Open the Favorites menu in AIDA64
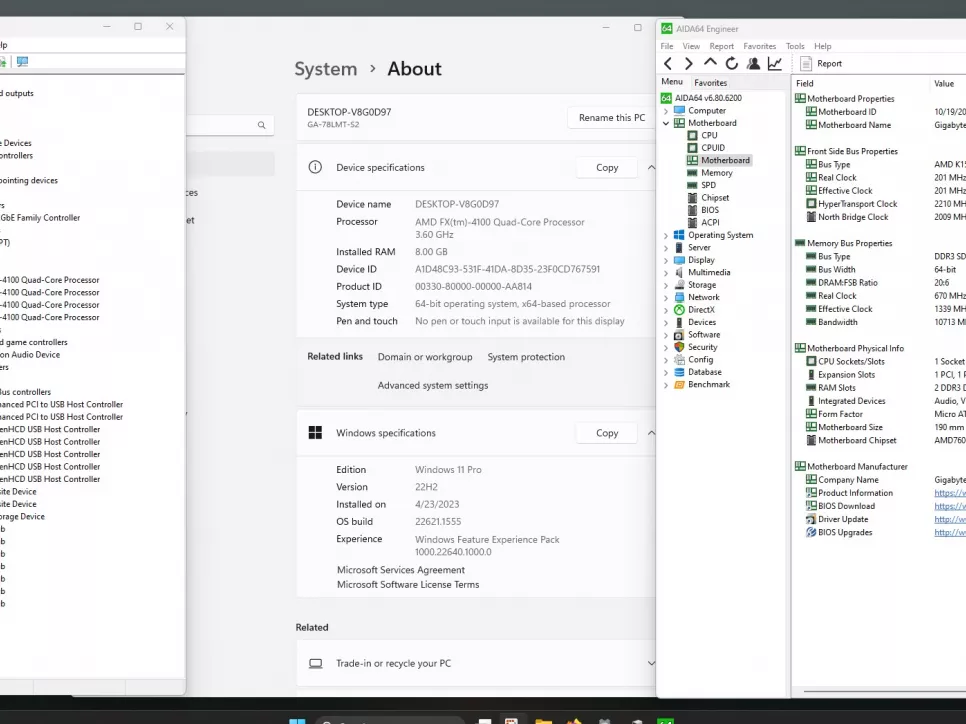The width and height of the screenshot is (966, 724). (x=759, y=46)
